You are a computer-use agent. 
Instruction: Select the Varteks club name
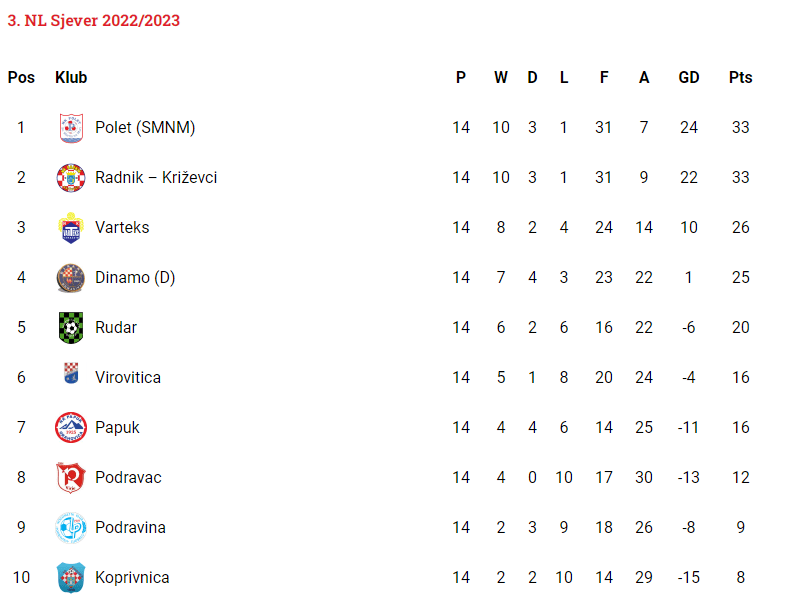click(x=122, y=227)
